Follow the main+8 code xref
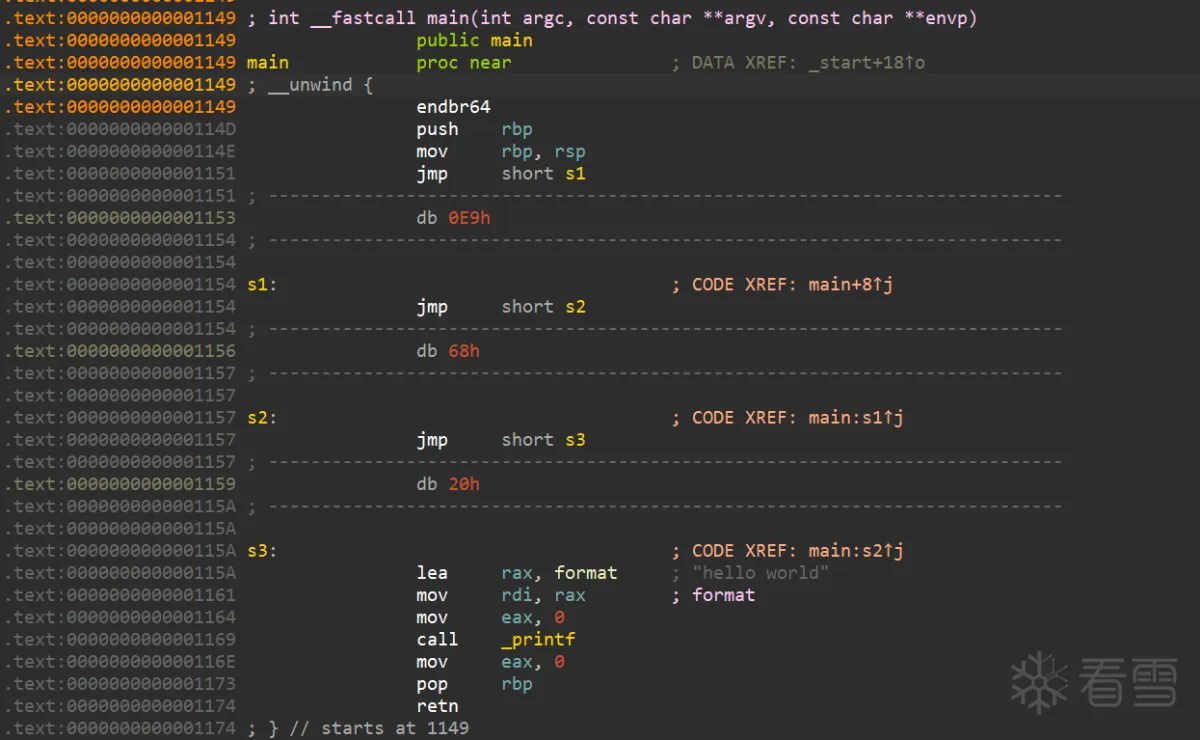Screen dimensions: 1200x740 [851, 285]
